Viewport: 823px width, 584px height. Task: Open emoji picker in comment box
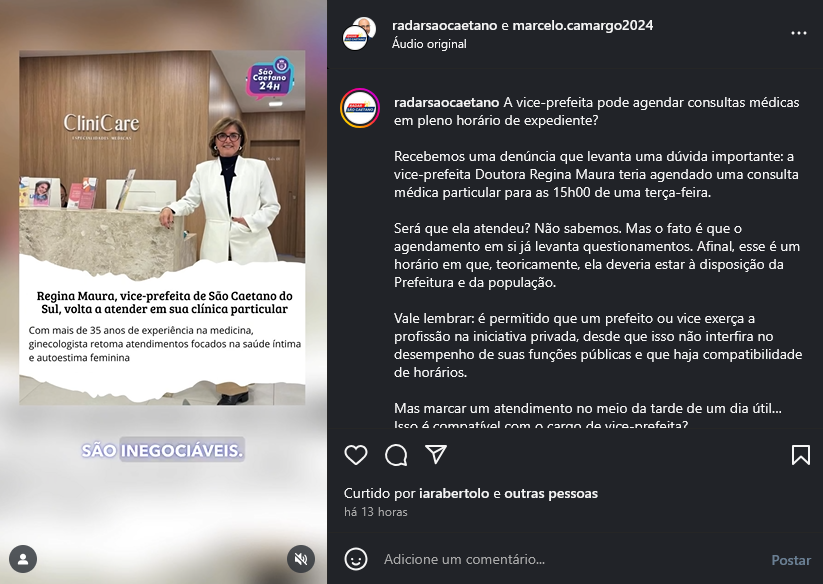pos(356,559)
